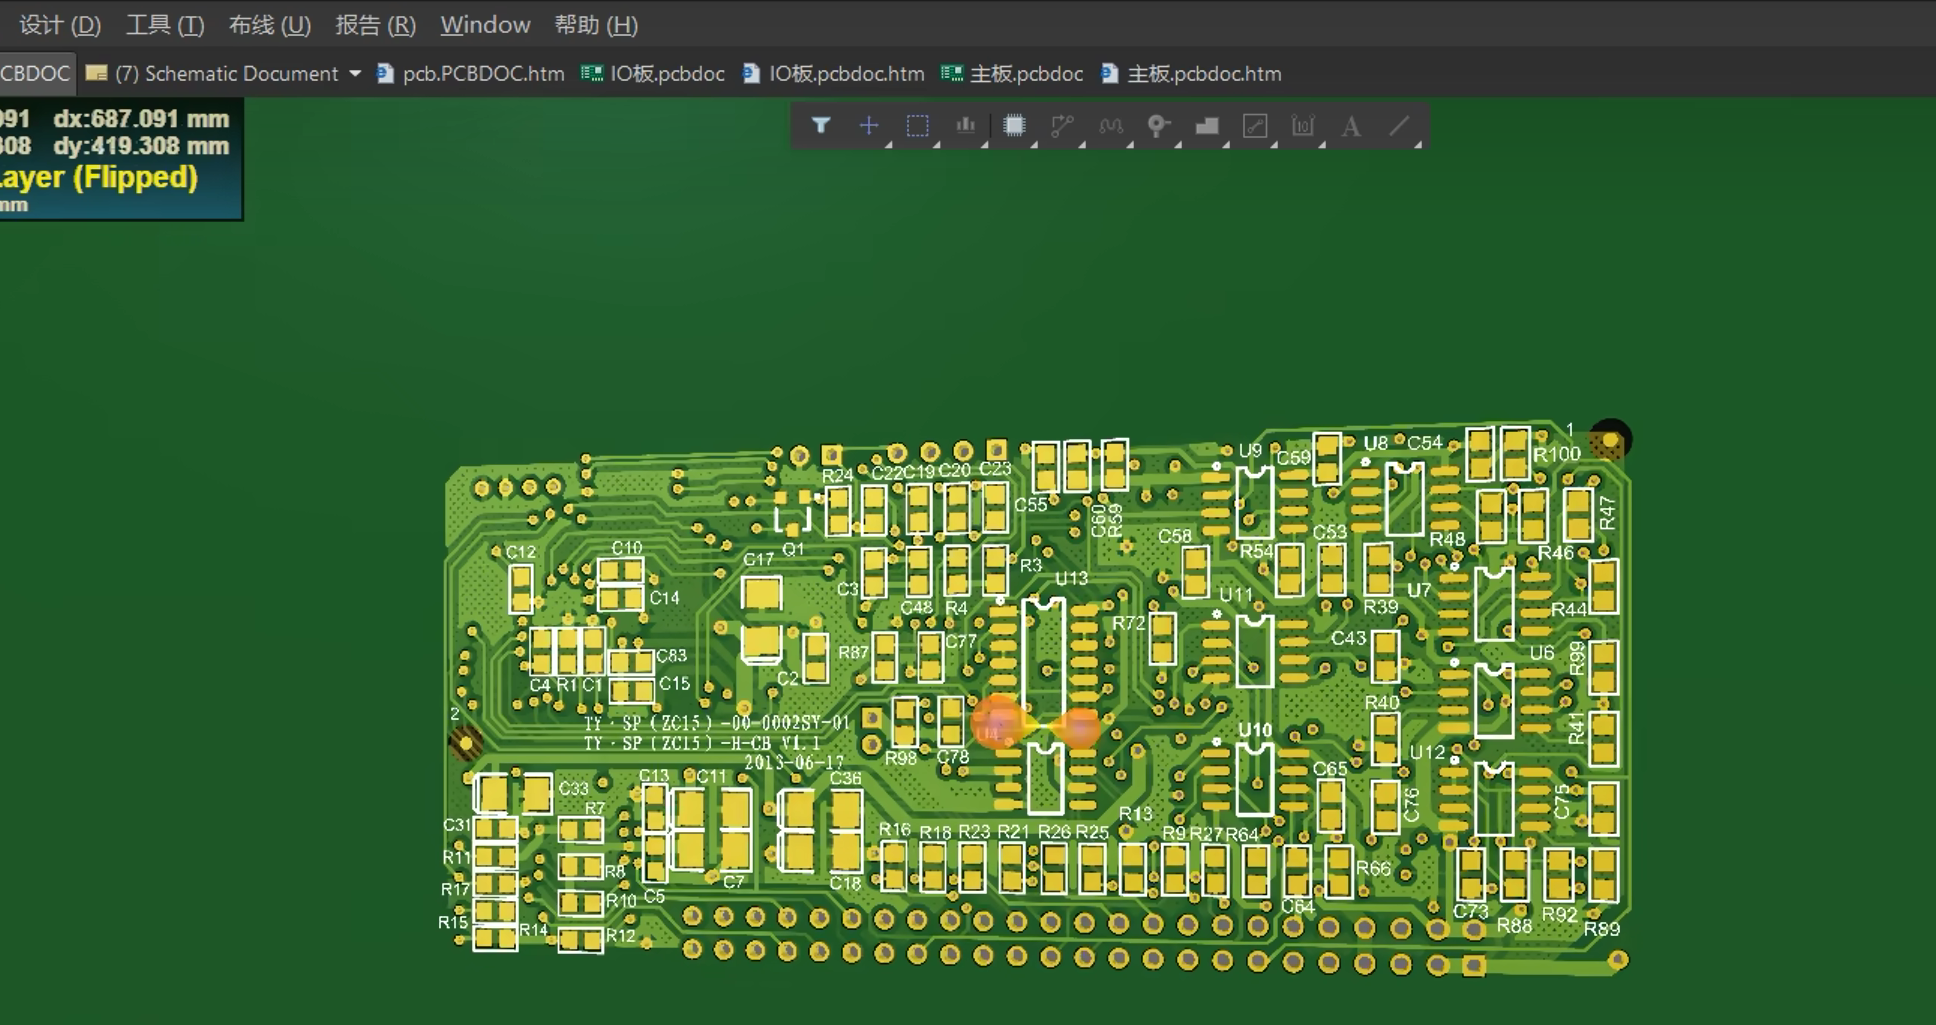Open the 报告 (R) menu

(375, 25)
